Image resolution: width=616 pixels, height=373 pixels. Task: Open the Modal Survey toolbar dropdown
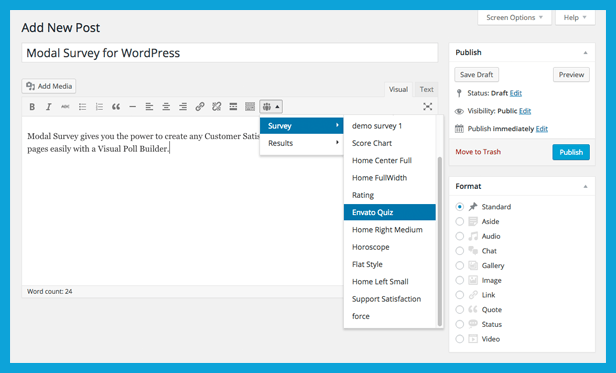point(271,107)
